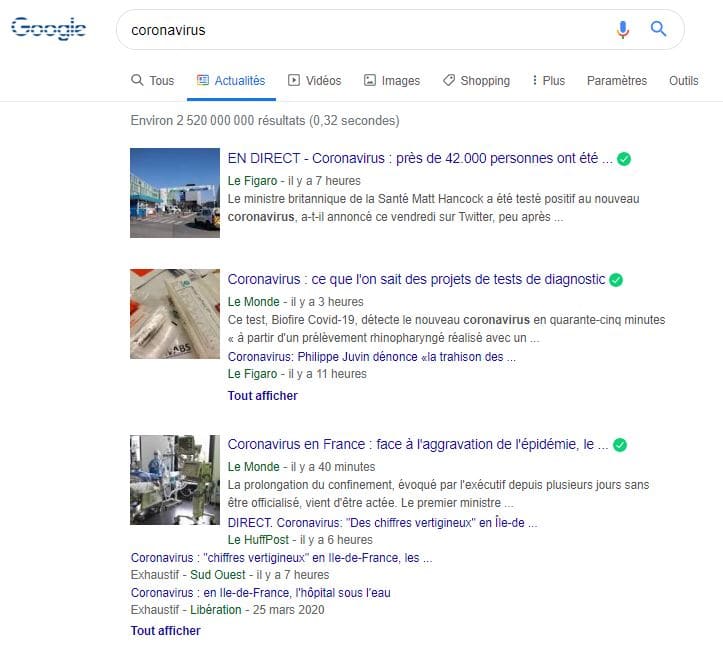Expand the Plus menu
The height and width of the screenshot is (652, 723).
[x=548, y=81]
